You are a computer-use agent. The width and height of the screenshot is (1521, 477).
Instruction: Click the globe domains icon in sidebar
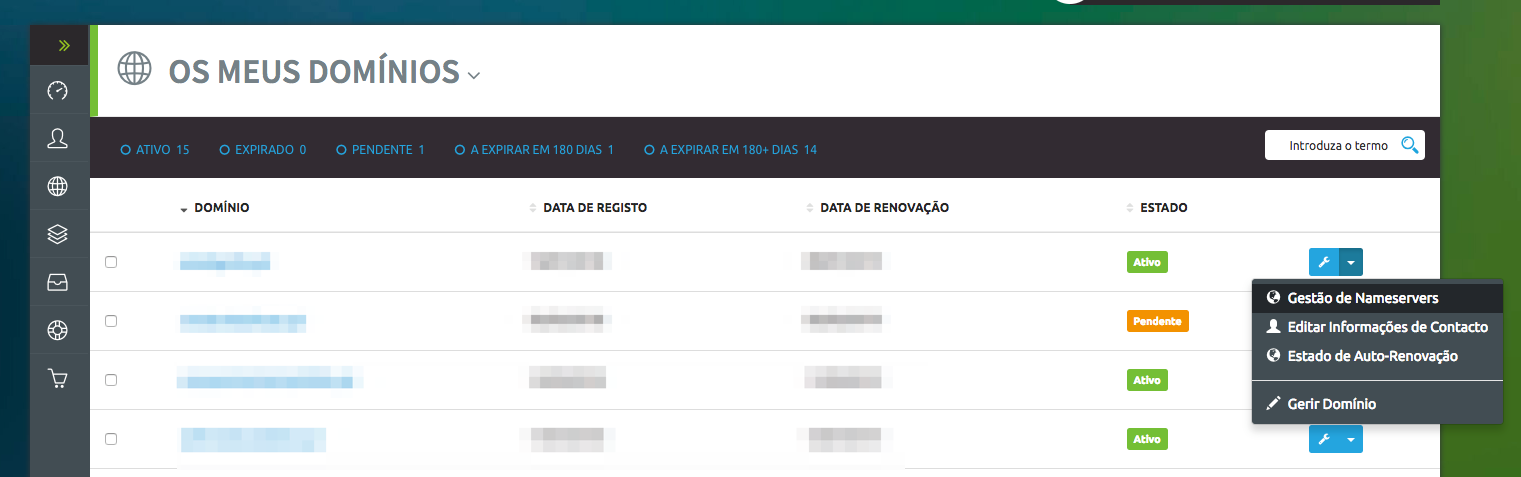58,186
